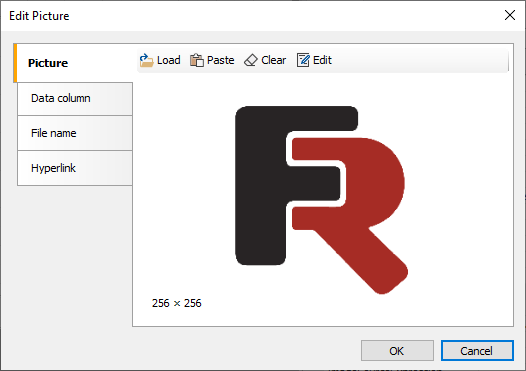
Task: Click the Edit Picture title text
Action: click(39, 16)
